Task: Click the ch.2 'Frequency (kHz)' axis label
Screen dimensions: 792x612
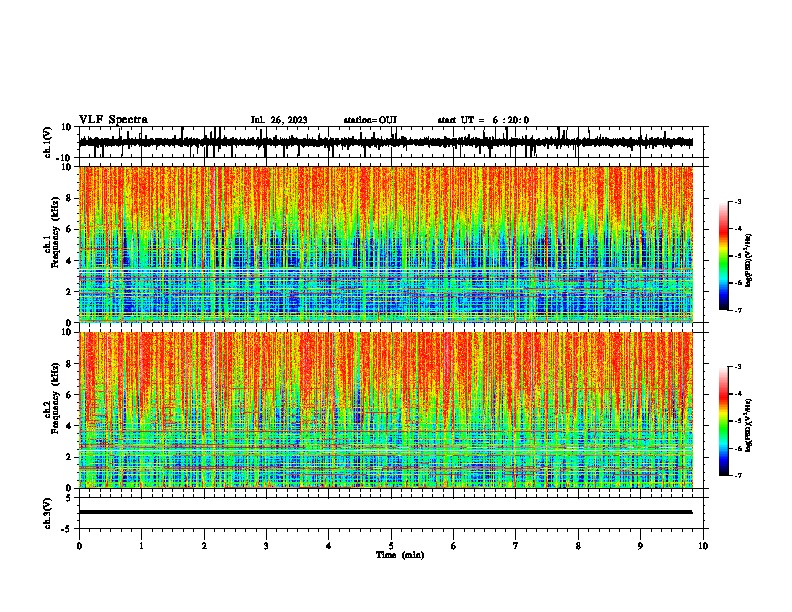Action: [x=55, y=398]
